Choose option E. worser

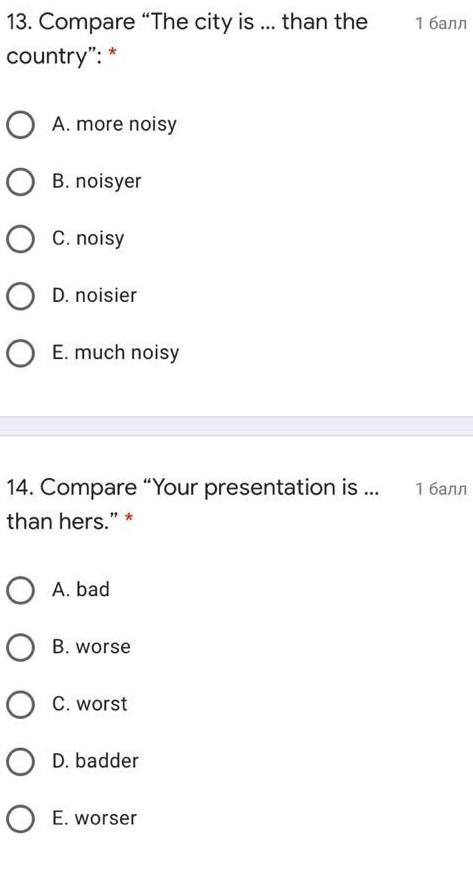coord(21,819)
